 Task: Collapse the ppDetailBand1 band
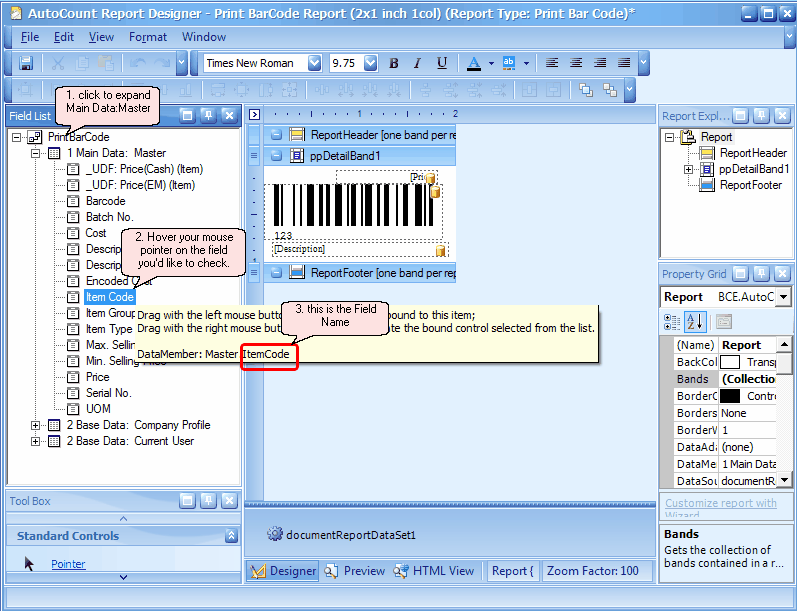[276, 156]
